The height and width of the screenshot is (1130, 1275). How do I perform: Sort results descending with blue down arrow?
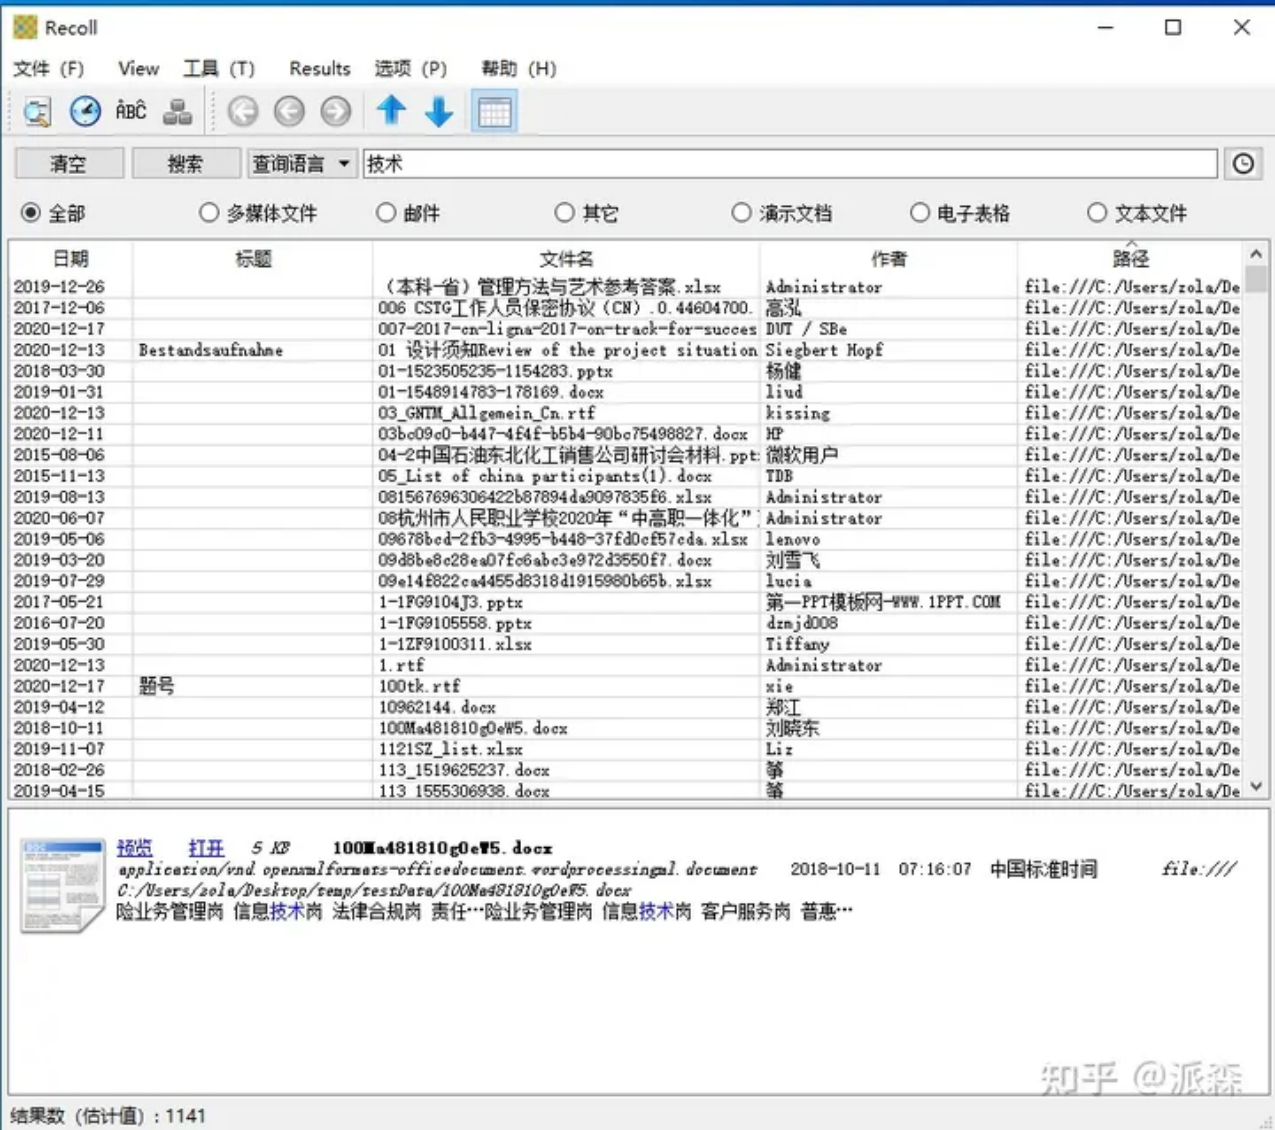[x=439, y=111]
